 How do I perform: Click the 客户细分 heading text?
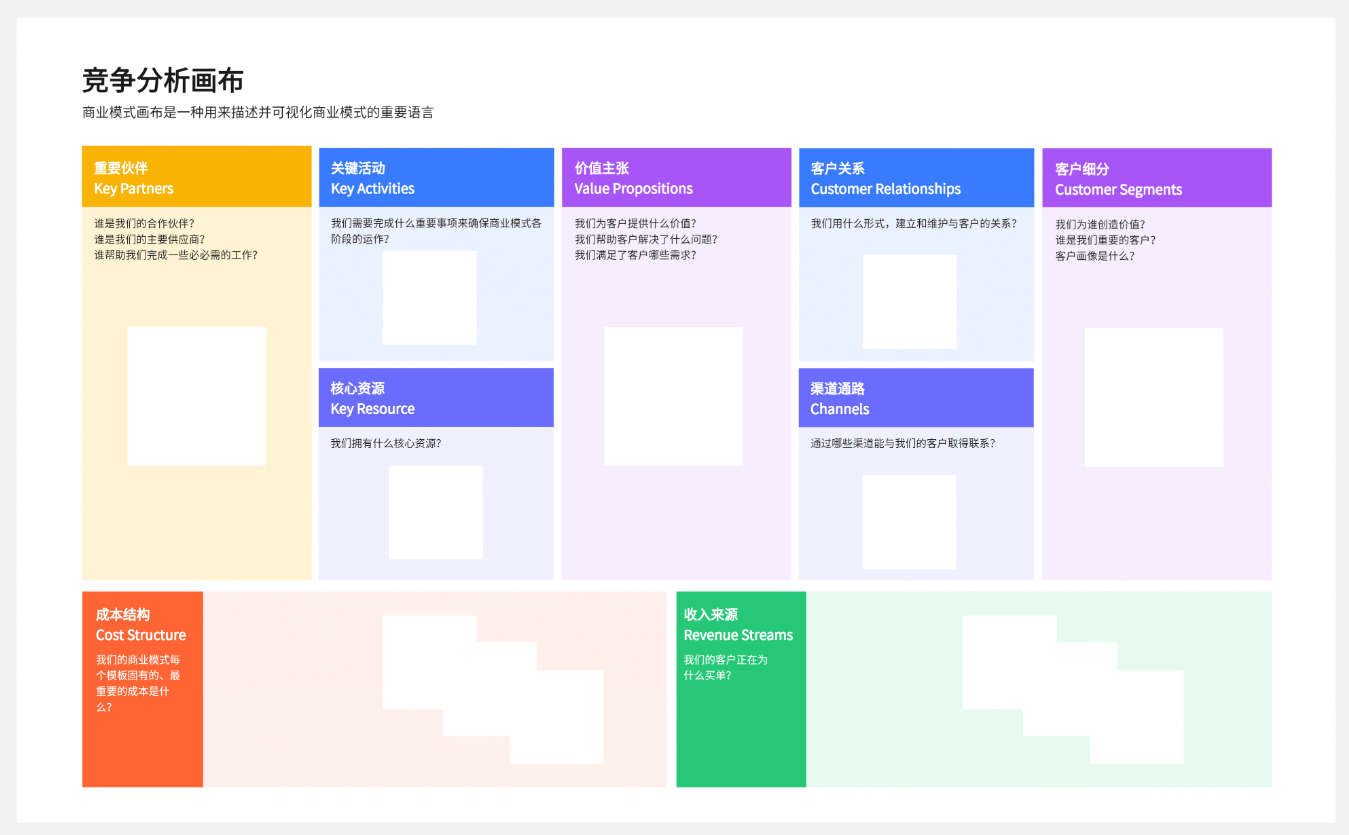tap(1082, 169)
